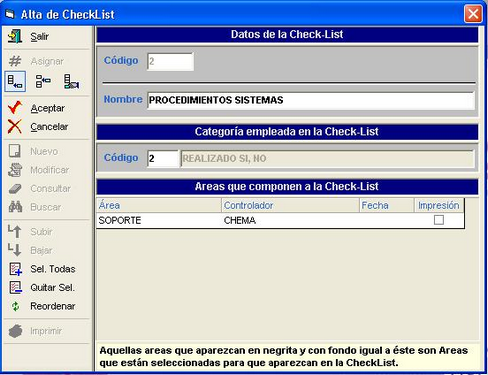Click the Modificar edit icon
Image resolution: width=488 pixels, height=375 pixels.
coord(15,170)
